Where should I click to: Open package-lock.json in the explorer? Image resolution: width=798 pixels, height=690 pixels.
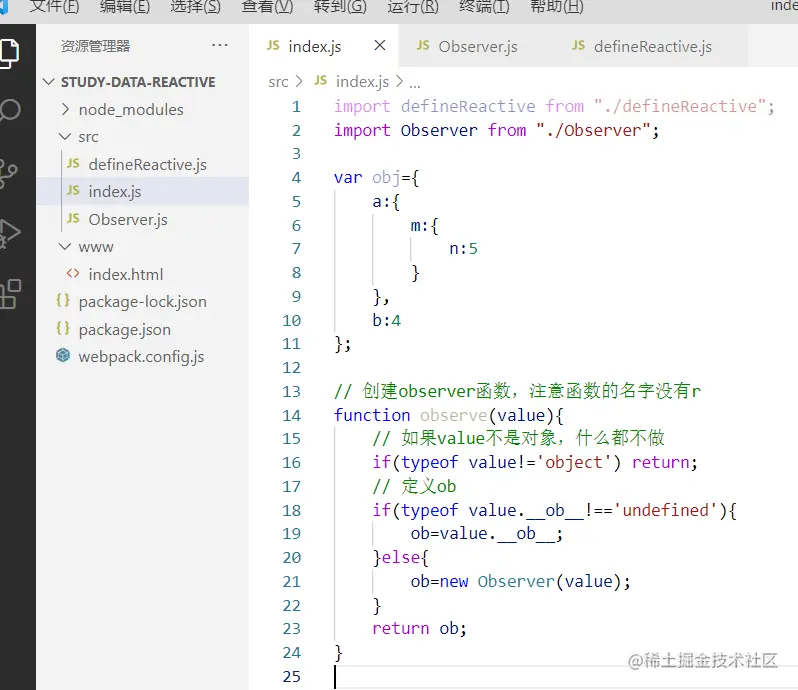pos(142,302)
